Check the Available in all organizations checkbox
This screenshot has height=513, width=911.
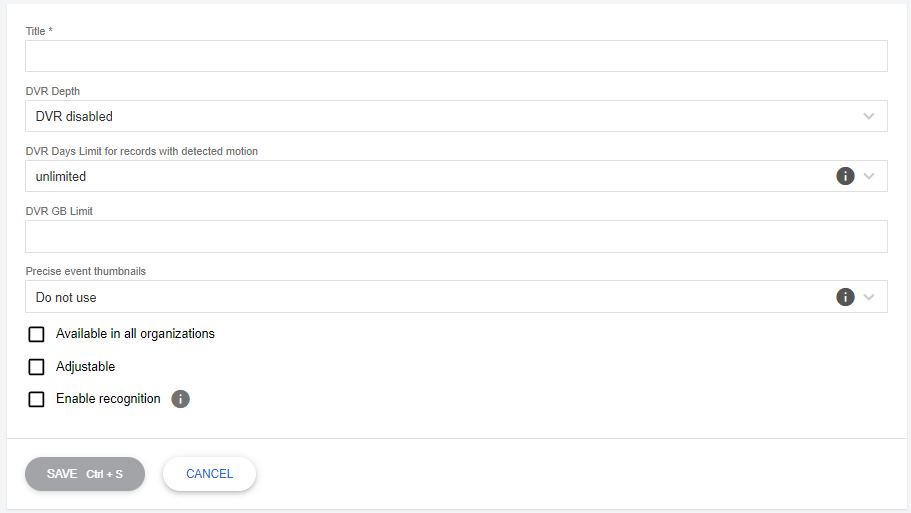tap(37, 334)
